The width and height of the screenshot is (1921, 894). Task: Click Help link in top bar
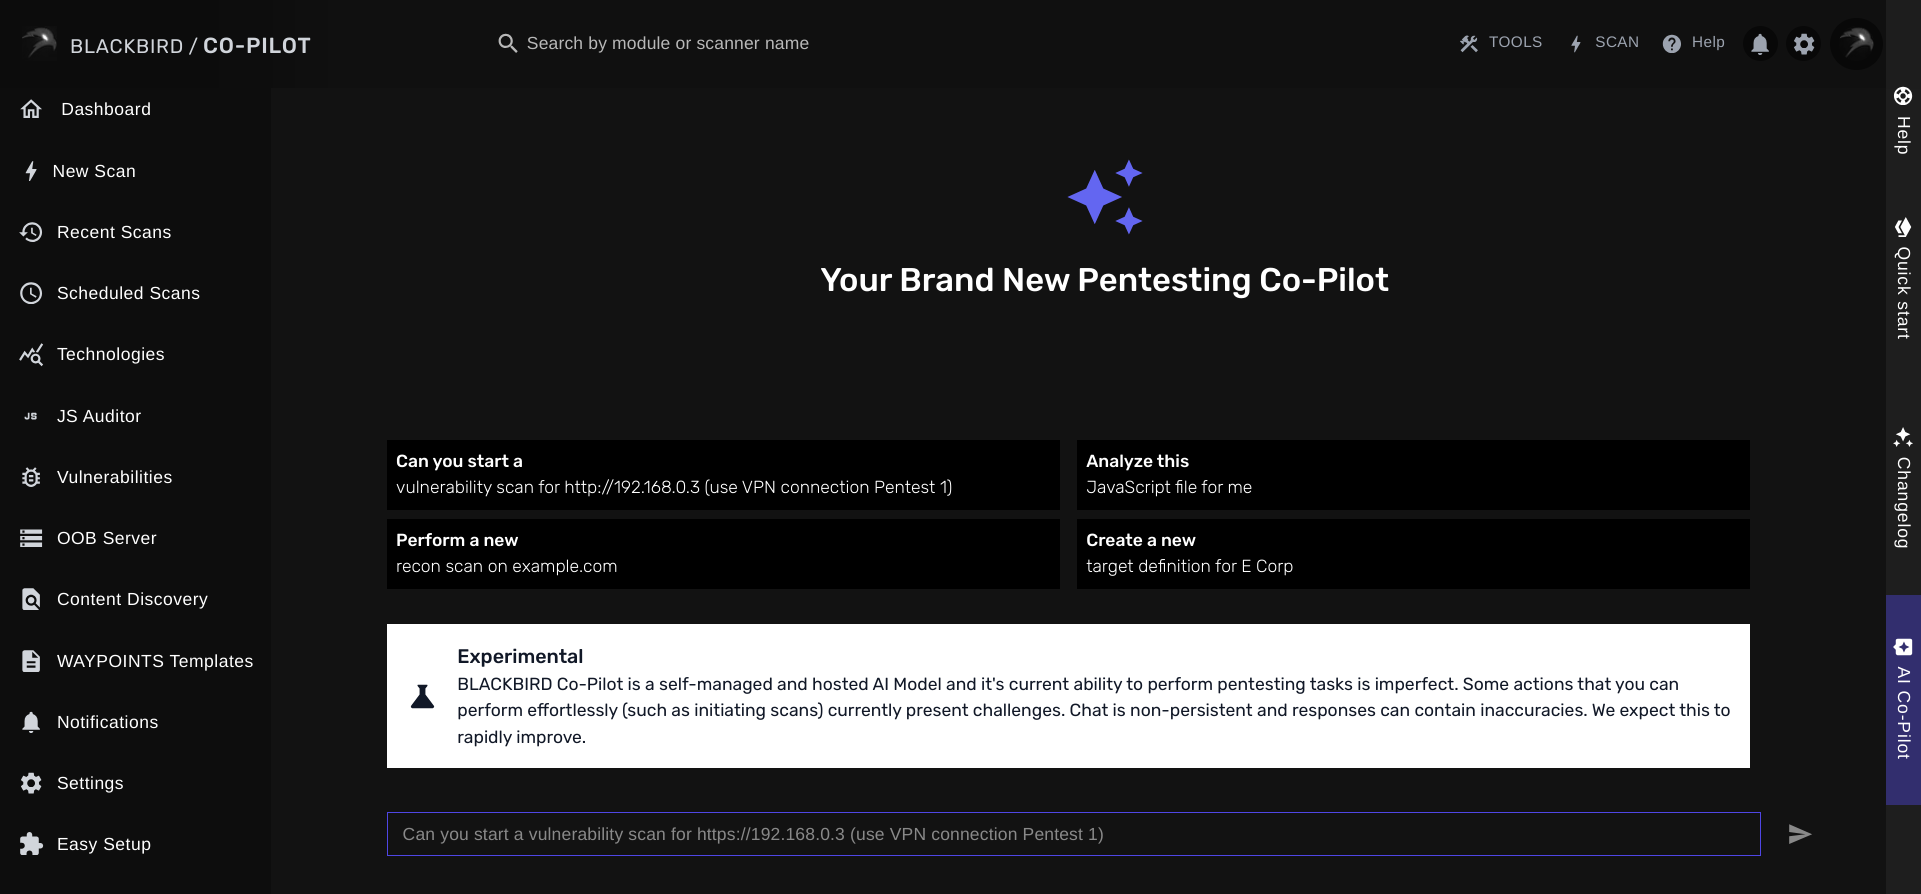[x=1694, y=43]
